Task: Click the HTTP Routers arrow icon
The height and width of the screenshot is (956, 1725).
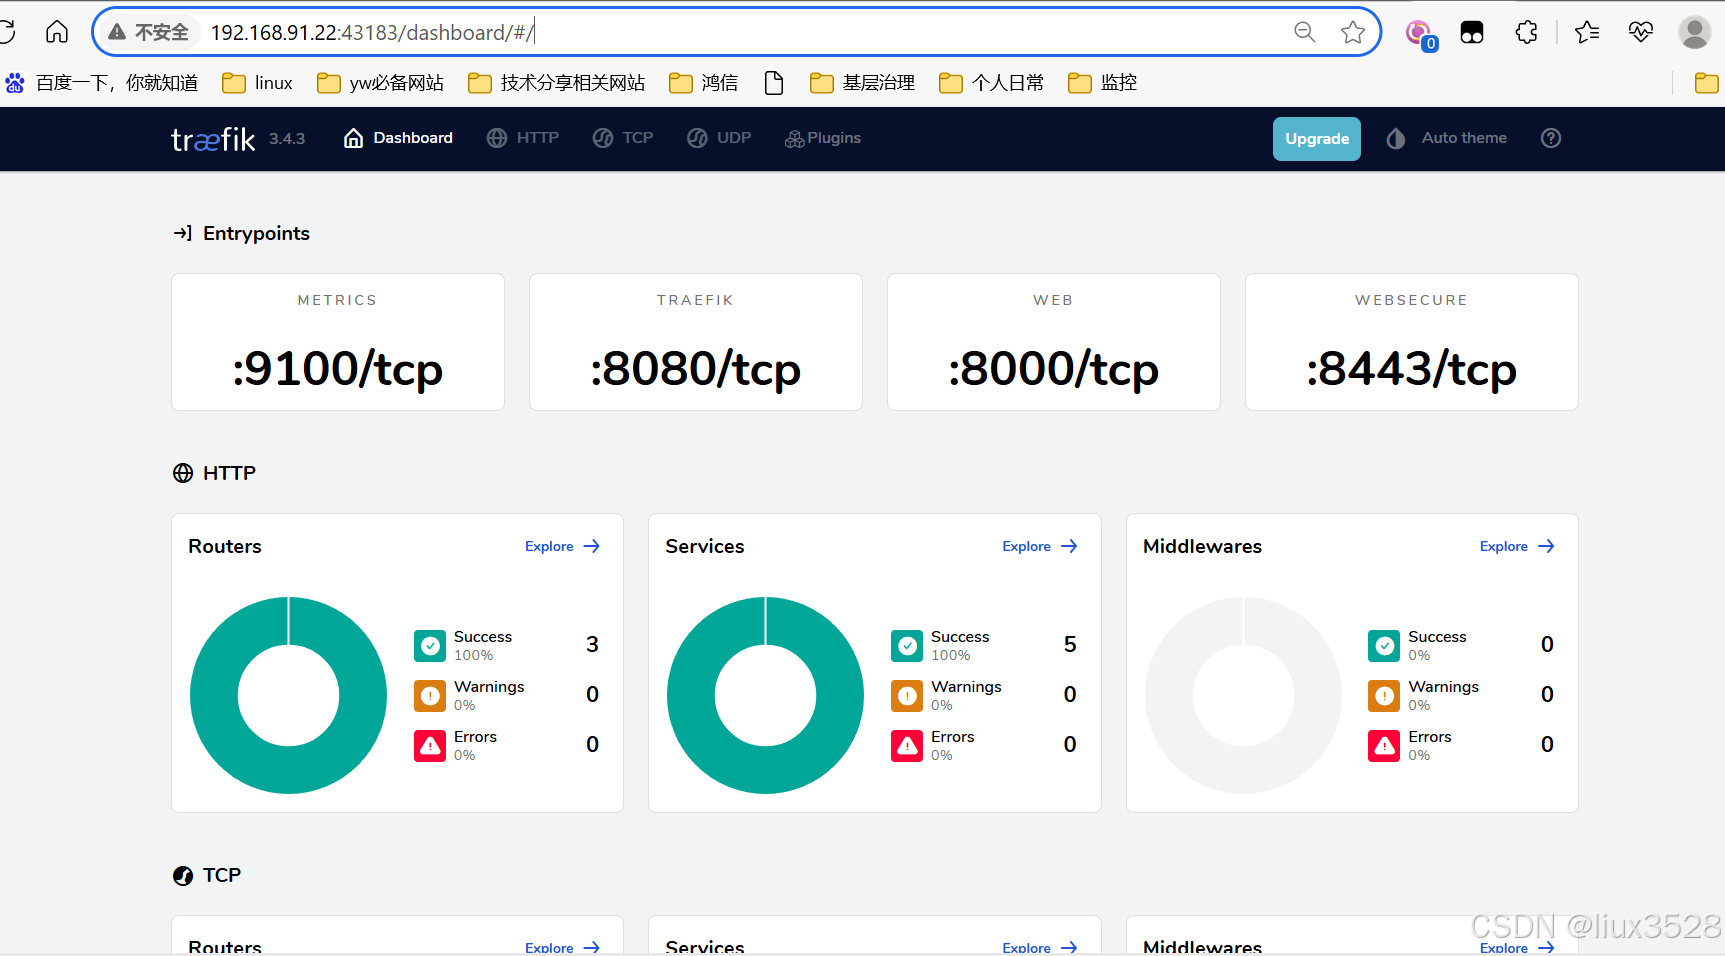Action: tap(592, 546)
